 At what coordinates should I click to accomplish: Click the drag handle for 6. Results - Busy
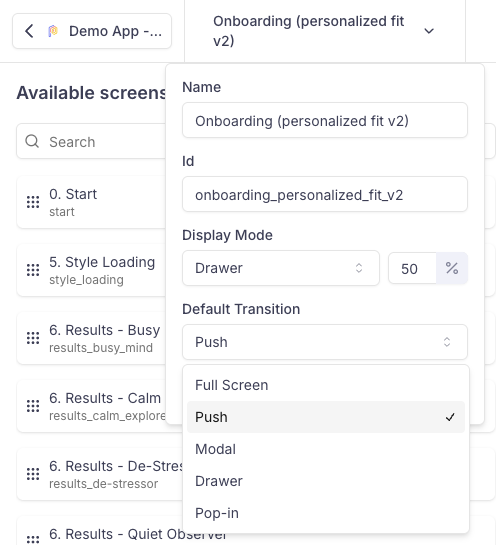(33, 338)
